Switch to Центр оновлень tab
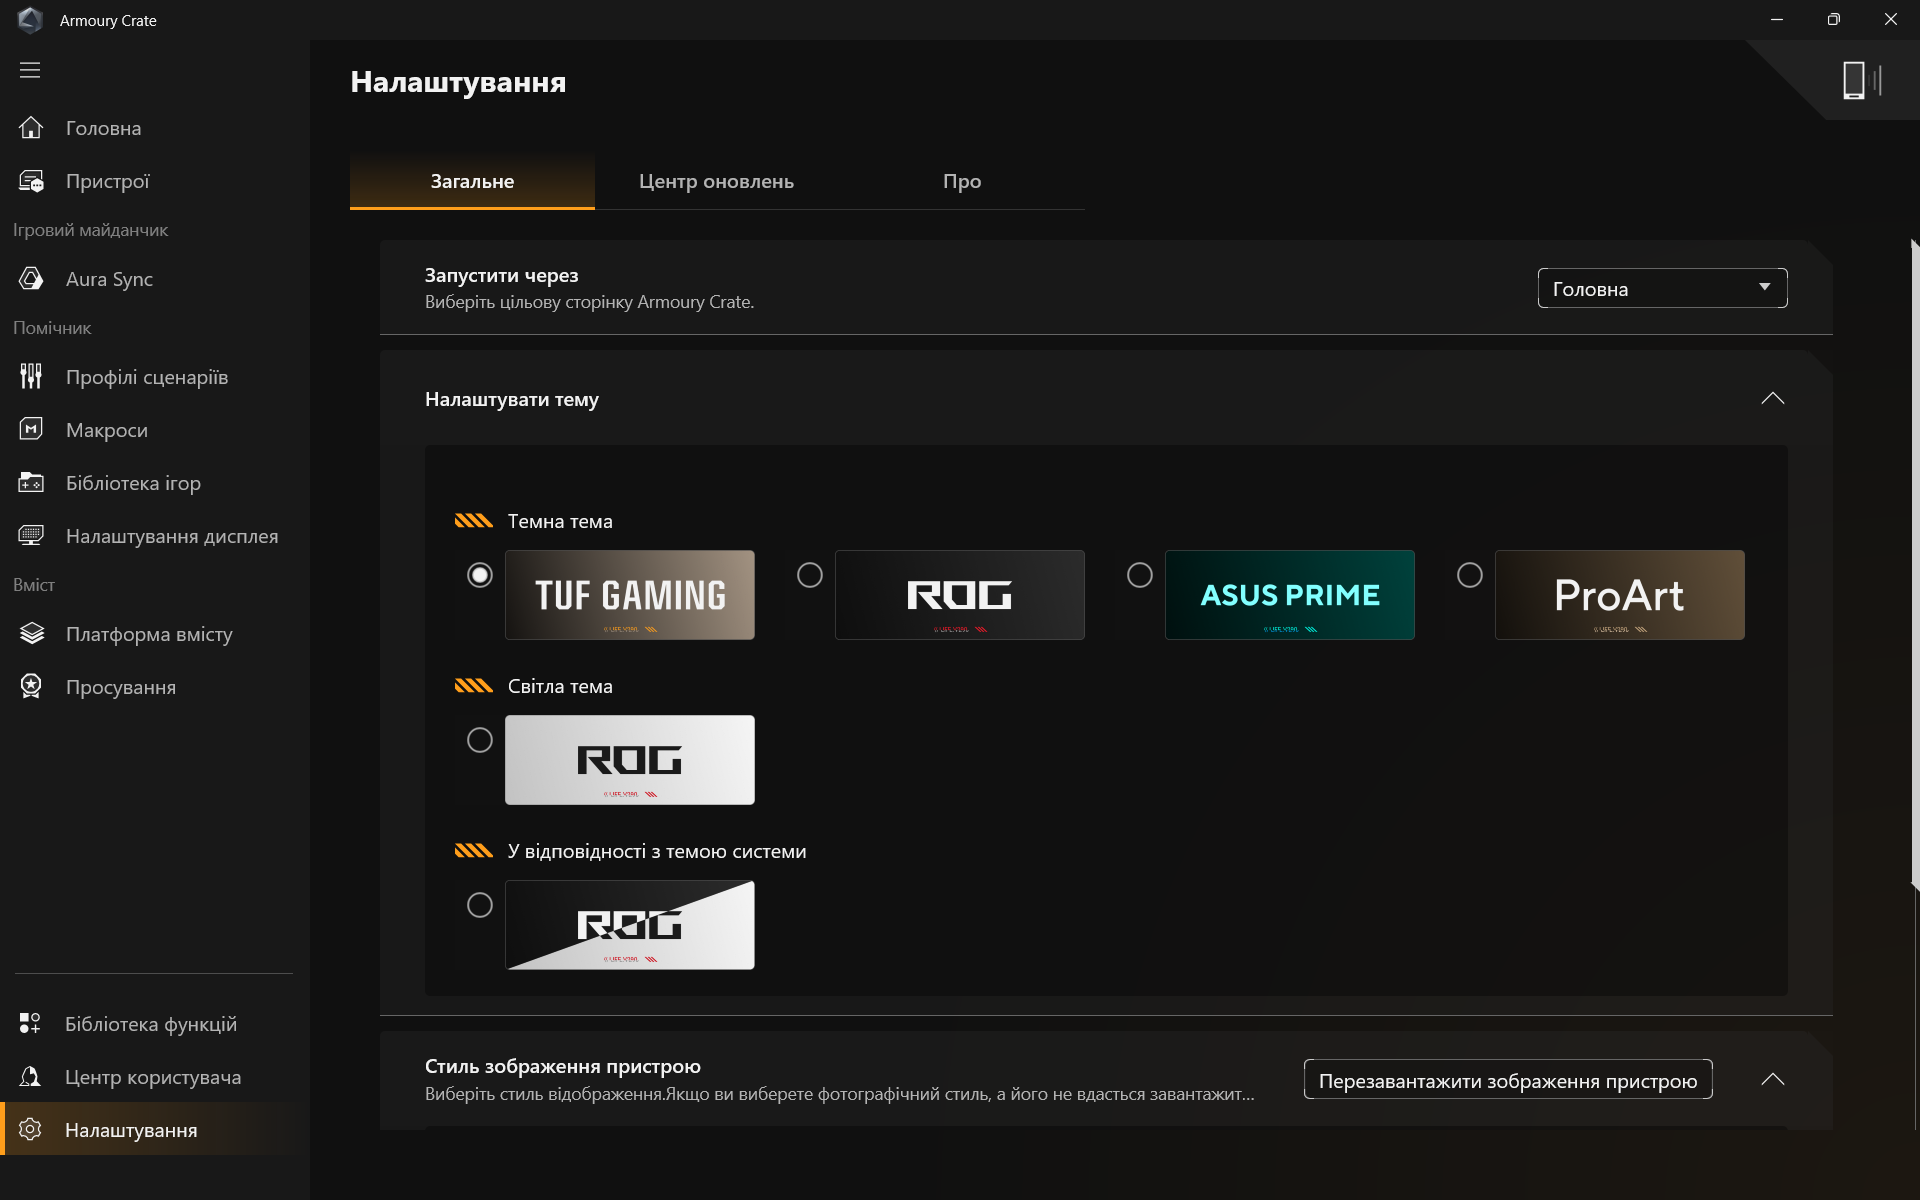This screenshot has width=1920, height=1200. [716, 181]
